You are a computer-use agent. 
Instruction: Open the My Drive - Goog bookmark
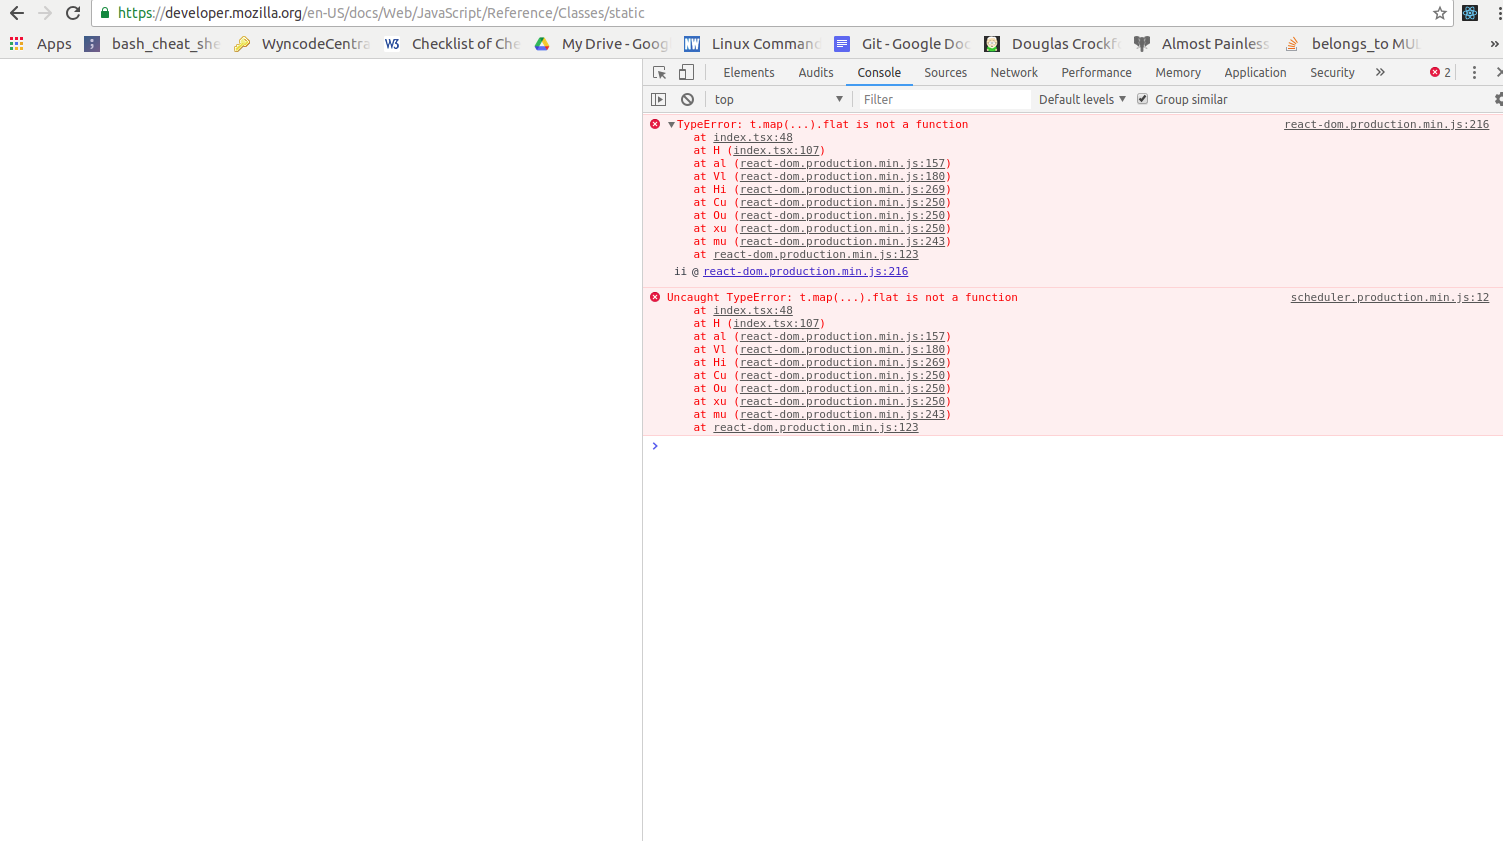[601, 44]
